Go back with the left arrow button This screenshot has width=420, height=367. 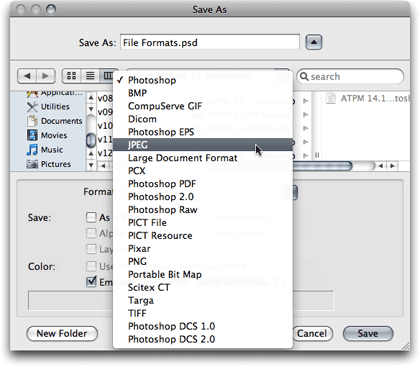[x=27, y=76]
